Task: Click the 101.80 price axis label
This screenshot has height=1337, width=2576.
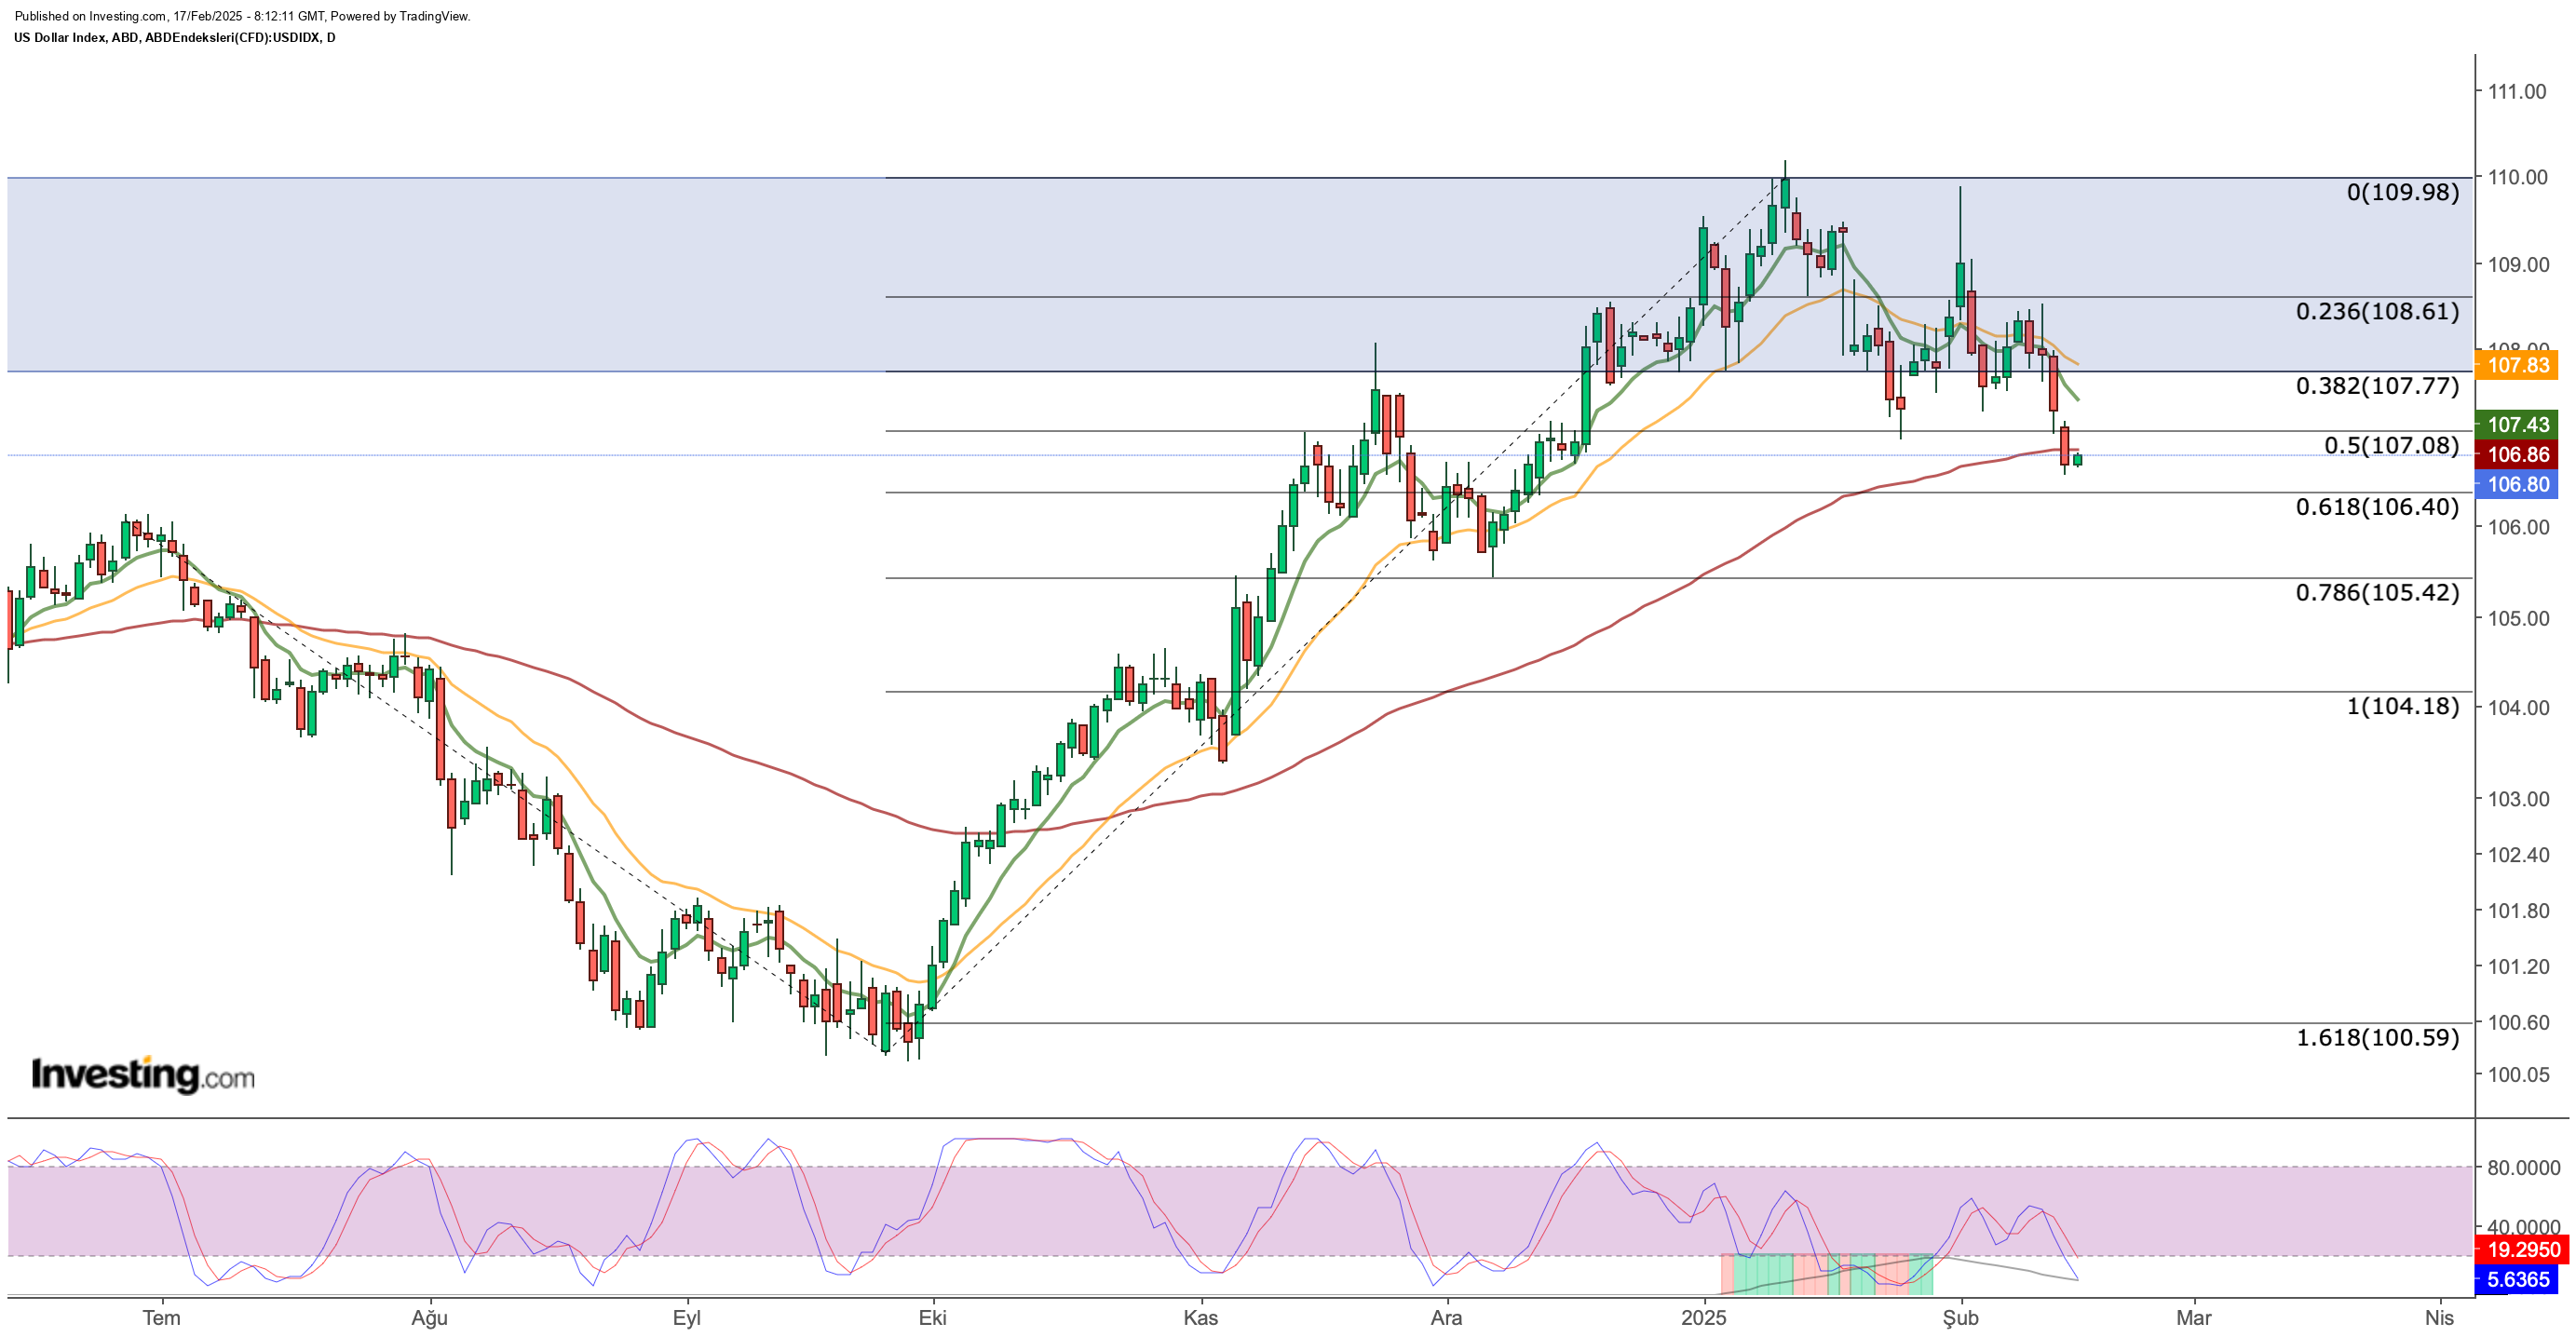Action: [x=2517, y=911]
